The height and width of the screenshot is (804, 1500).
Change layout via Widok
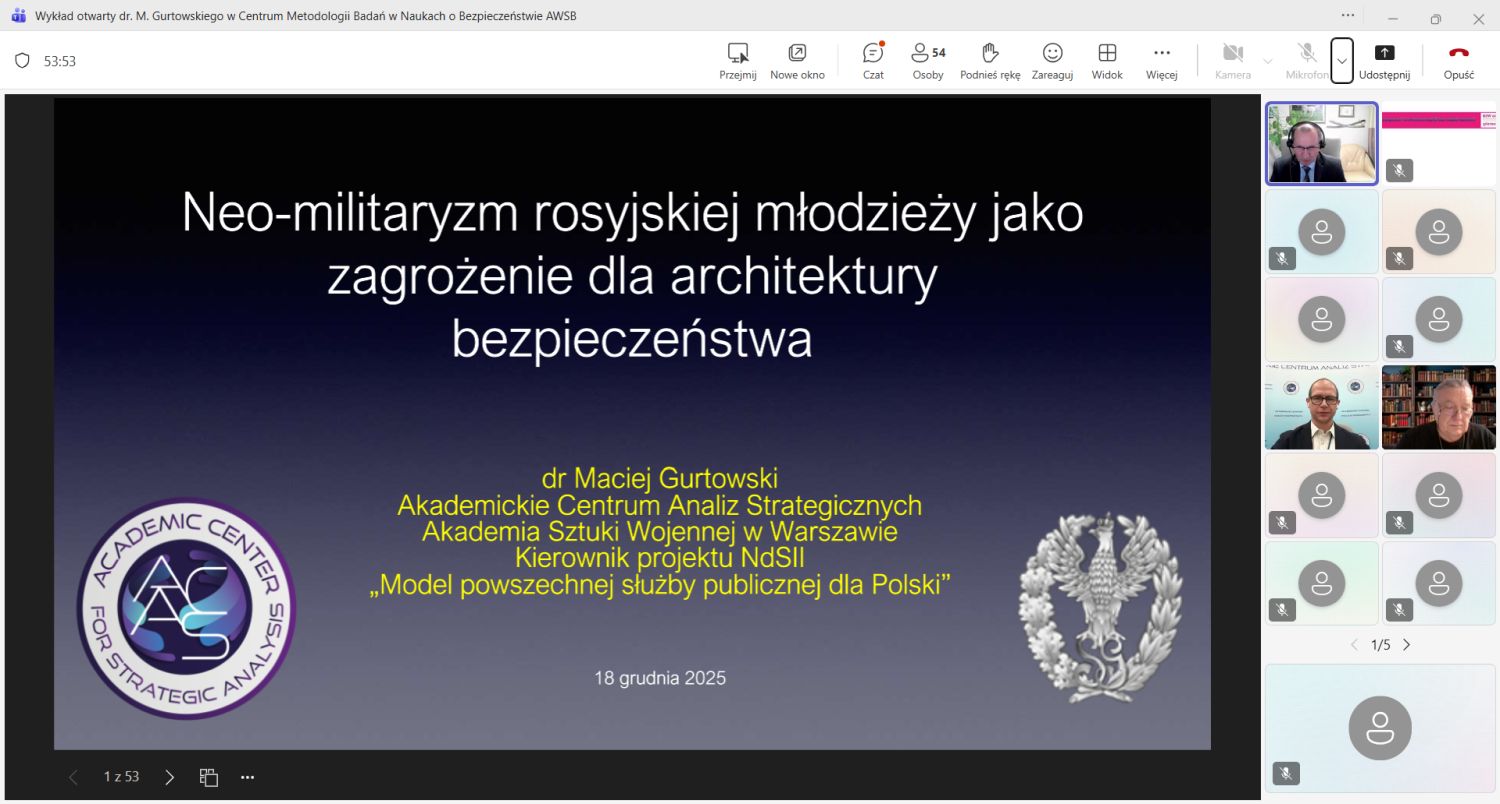(x=1107, y=61)
